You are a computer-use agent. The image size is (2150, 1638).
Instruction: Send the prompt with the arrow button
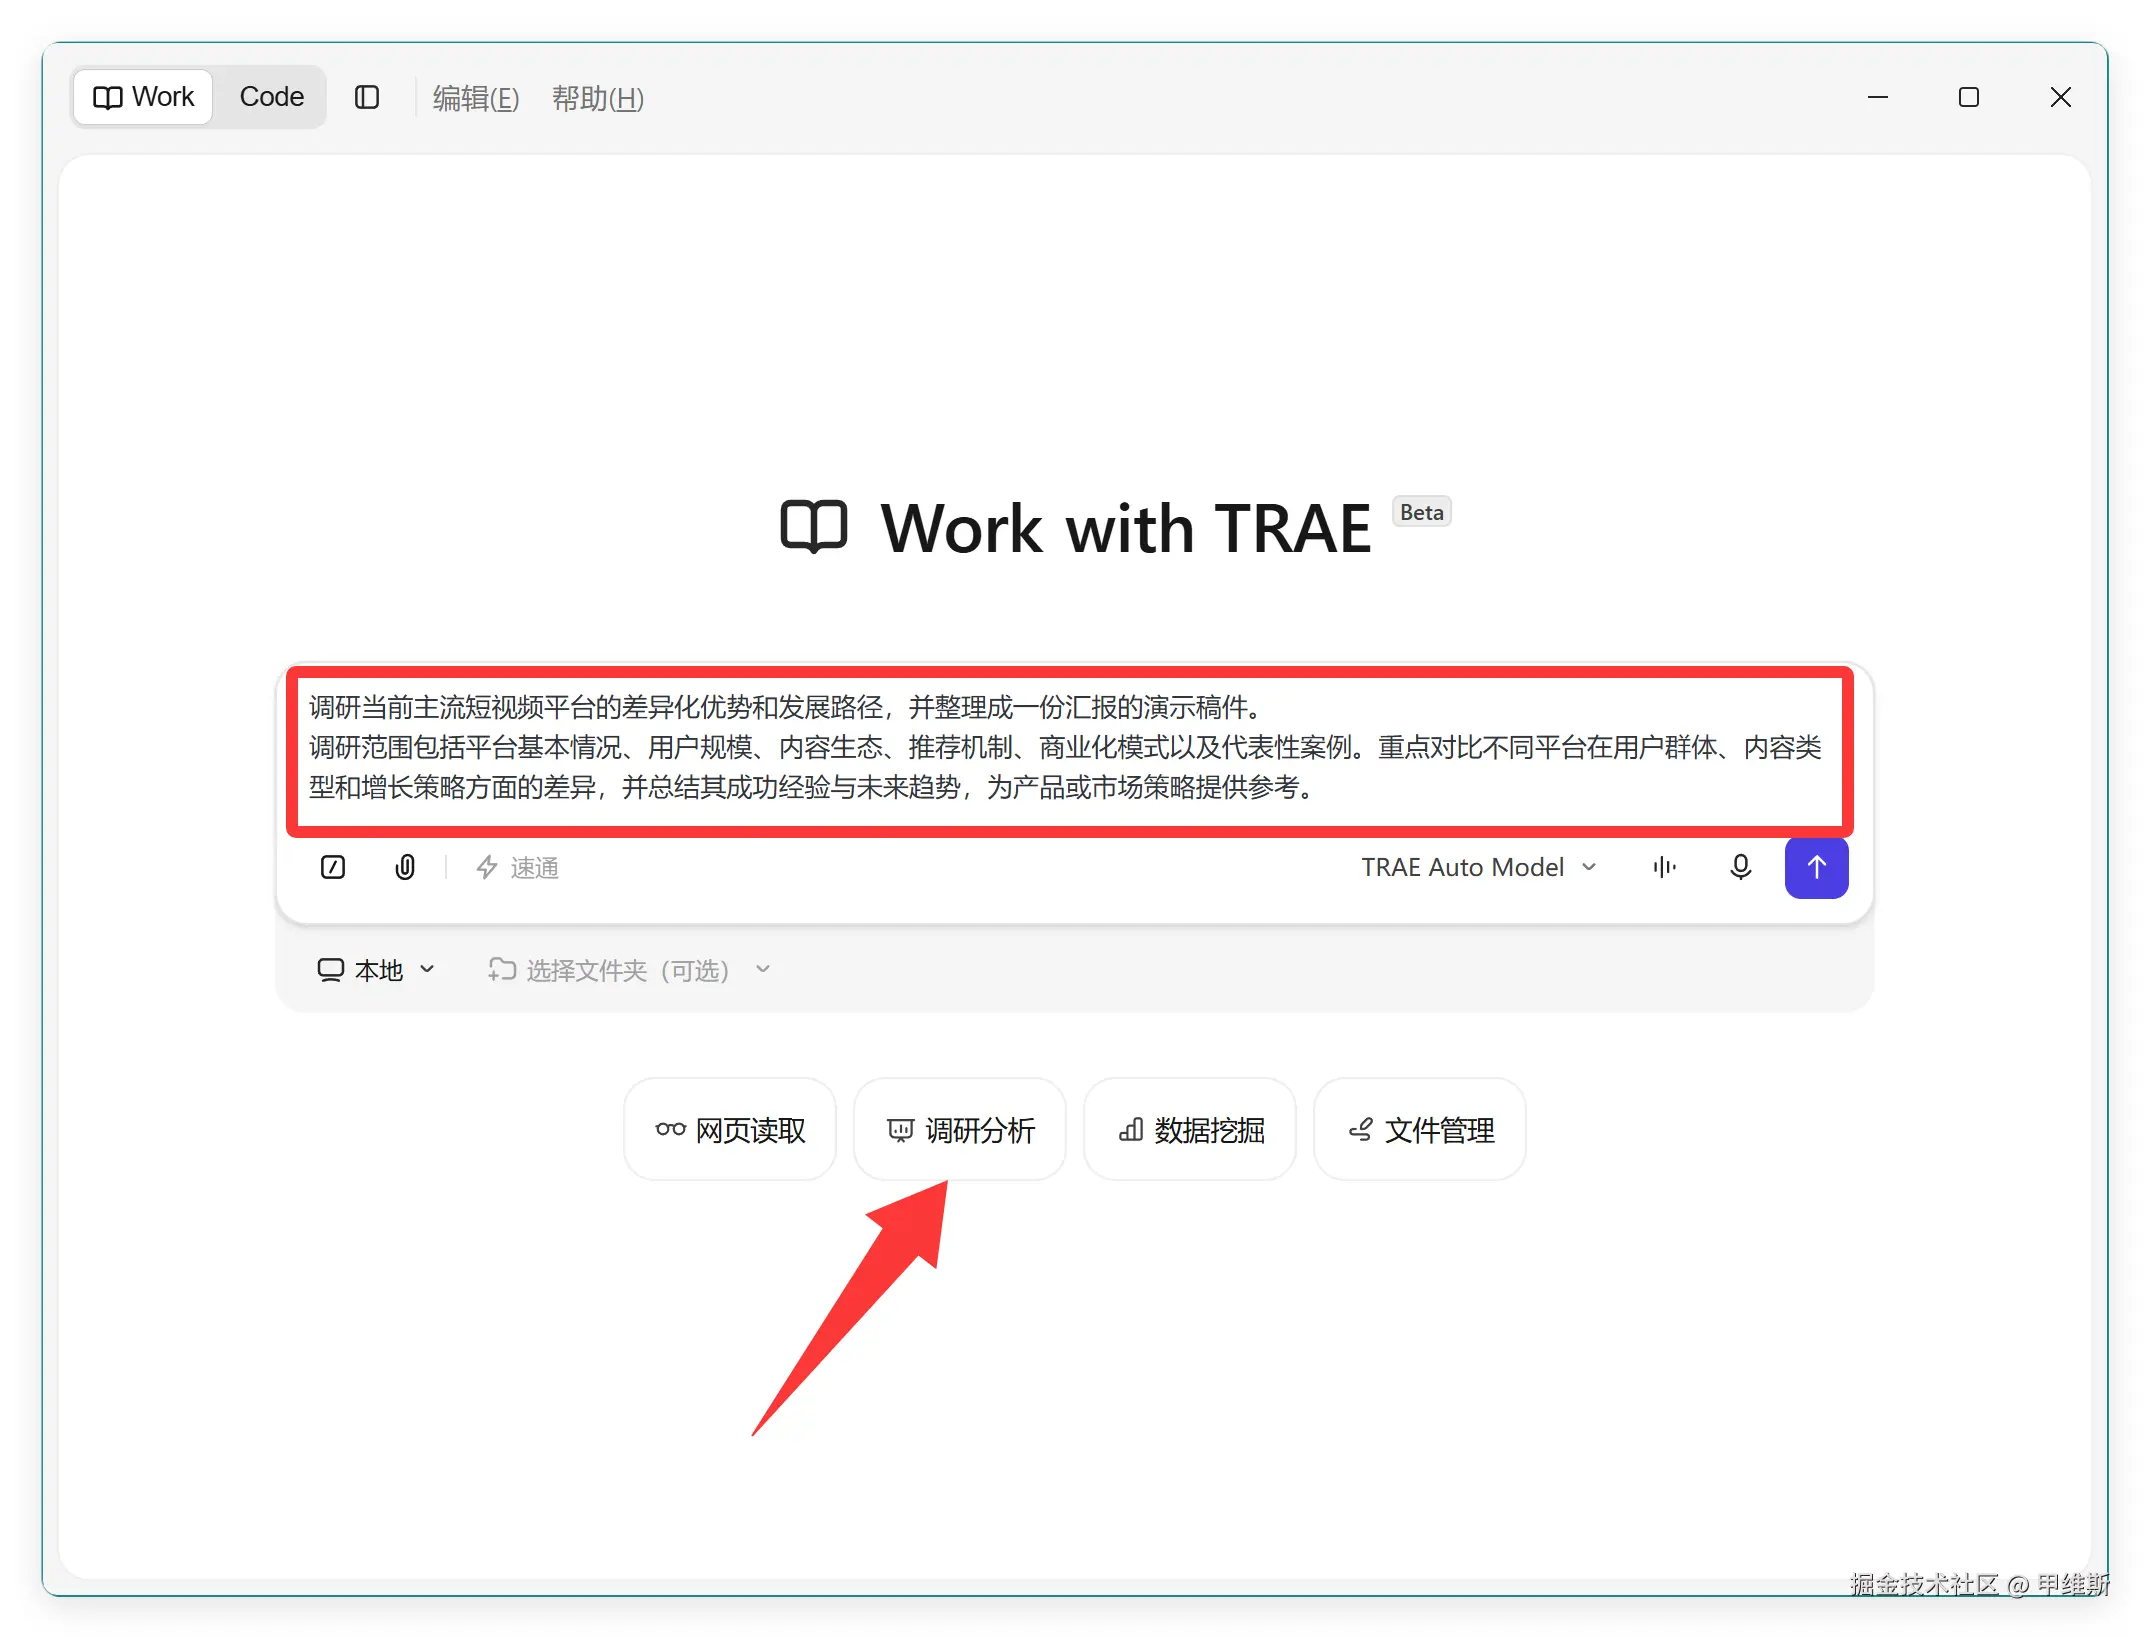click(1817, 867)
